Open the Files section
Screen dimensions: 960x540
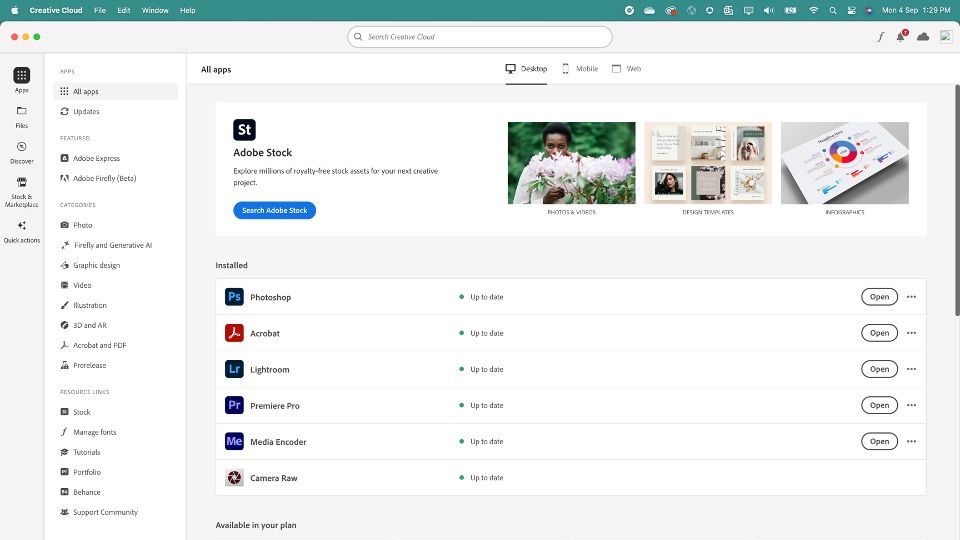21,117
